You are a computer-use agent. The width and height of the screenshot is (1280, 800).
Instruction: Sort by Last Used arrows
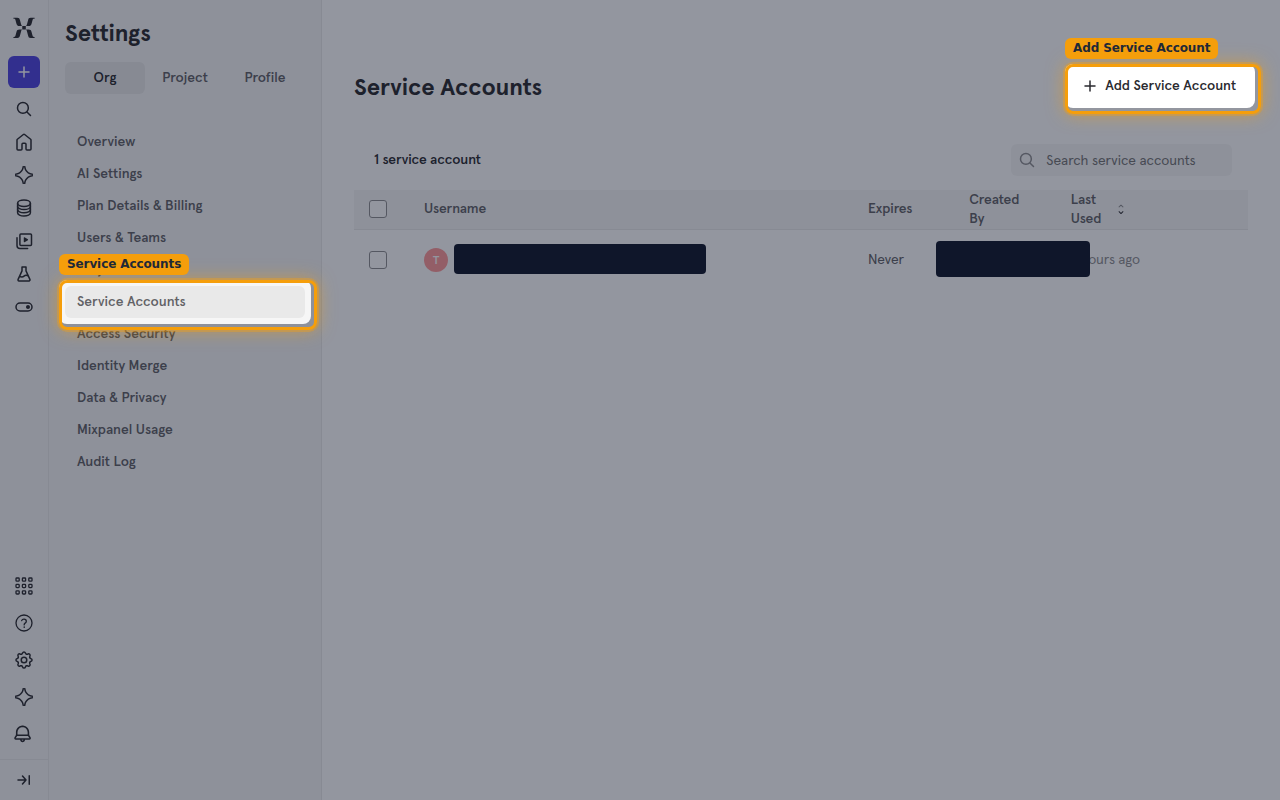click(x=1121, y=209)
